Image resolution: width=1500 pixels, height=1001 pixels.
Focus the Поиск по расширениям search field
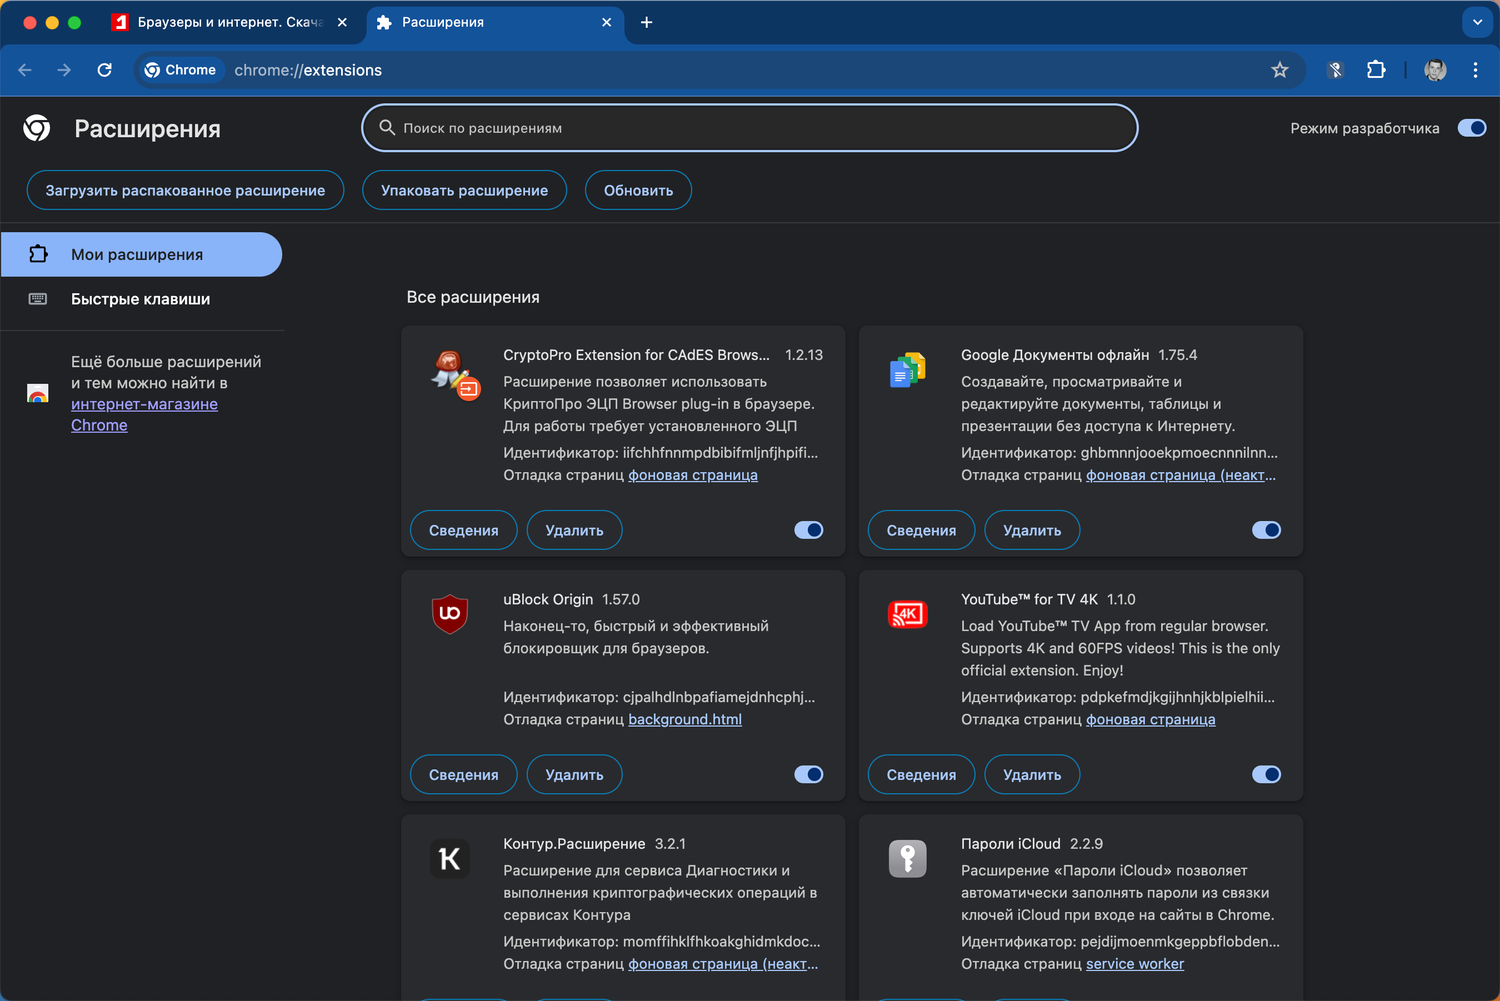coord(750,128)
